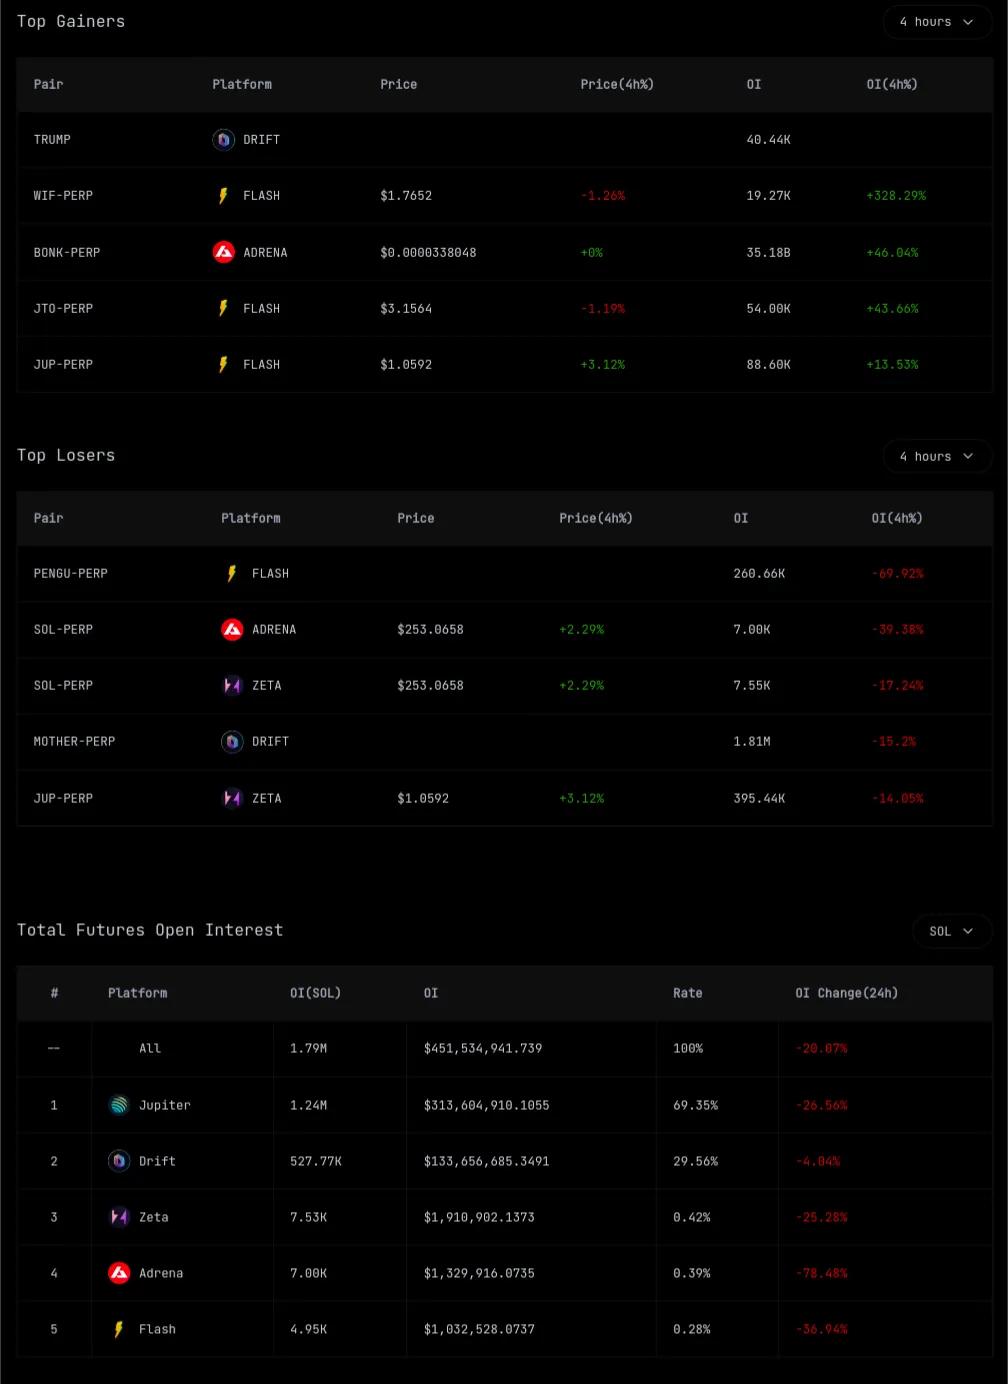Click the Flash lightning icon in the WIF-PERP row
Screen dimensions: 1008x1384
point(223,196)
